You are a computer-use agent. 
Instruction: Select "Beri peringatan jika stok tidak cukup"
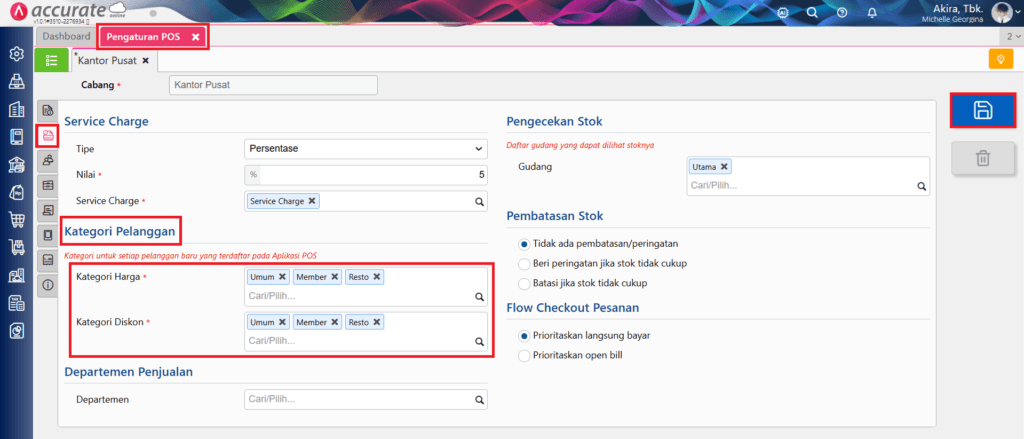525,263
